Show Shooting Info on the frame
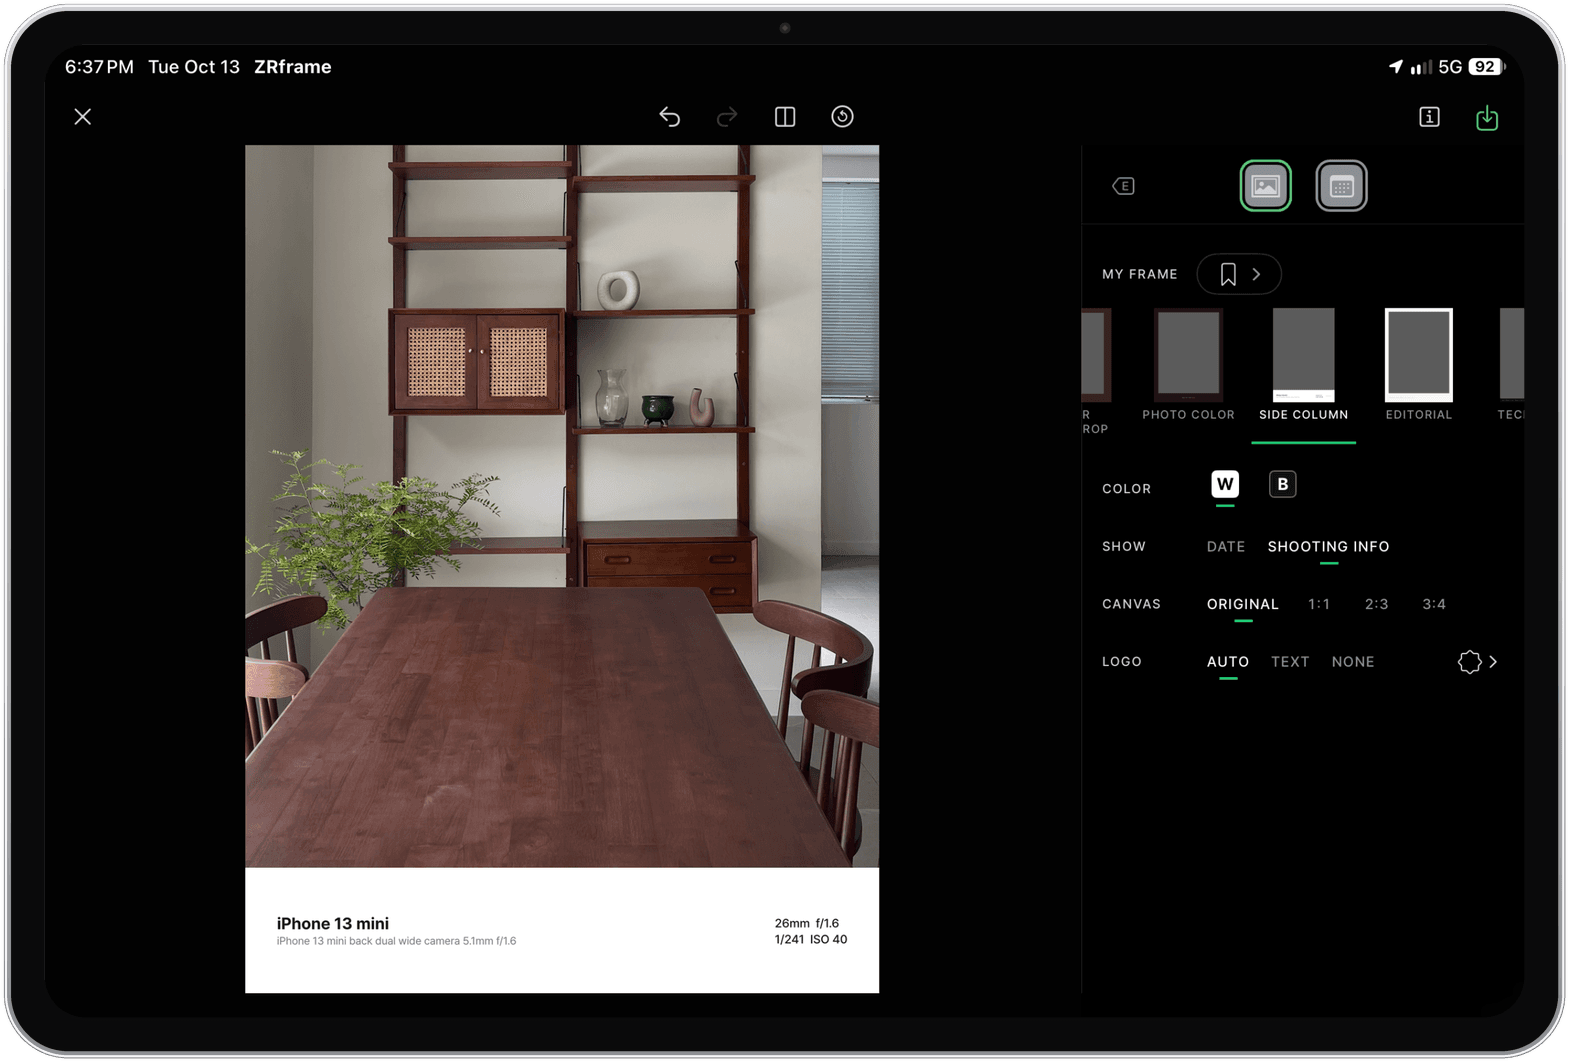Viewport: 1570px width, 1063px height. coord(1328,547)
